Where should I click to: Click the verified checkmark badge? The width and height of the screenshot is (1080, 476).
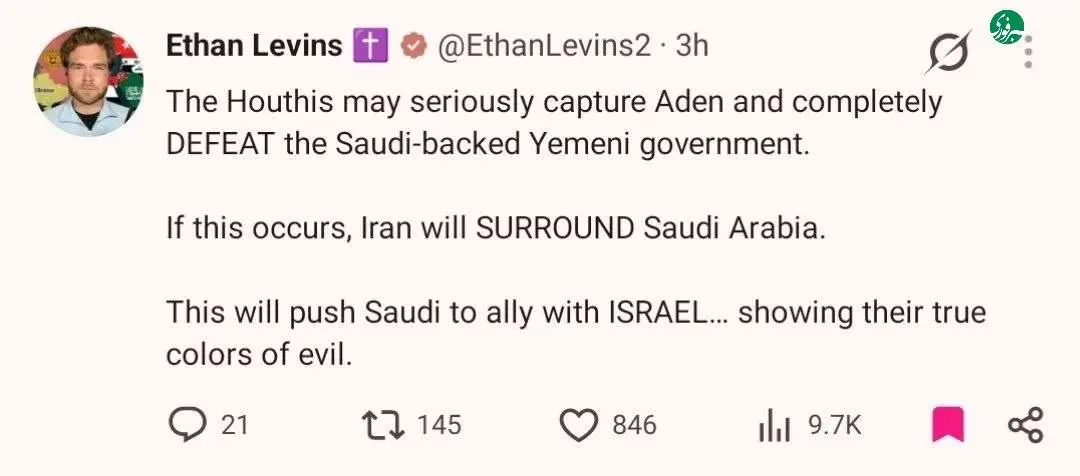[412, 47]
